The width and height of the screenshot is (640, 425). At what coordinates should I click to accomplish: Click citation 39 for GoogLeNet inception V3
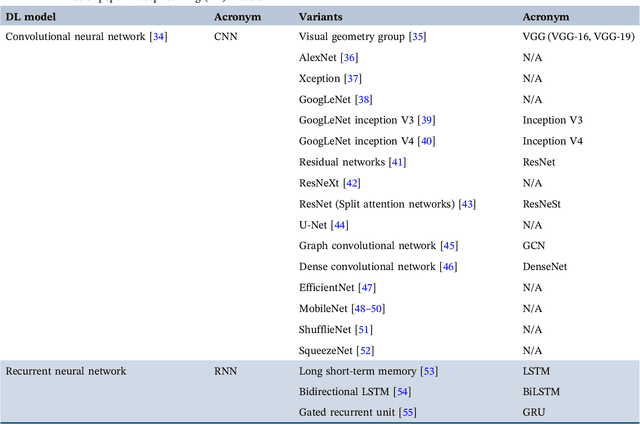click(426, 120)
